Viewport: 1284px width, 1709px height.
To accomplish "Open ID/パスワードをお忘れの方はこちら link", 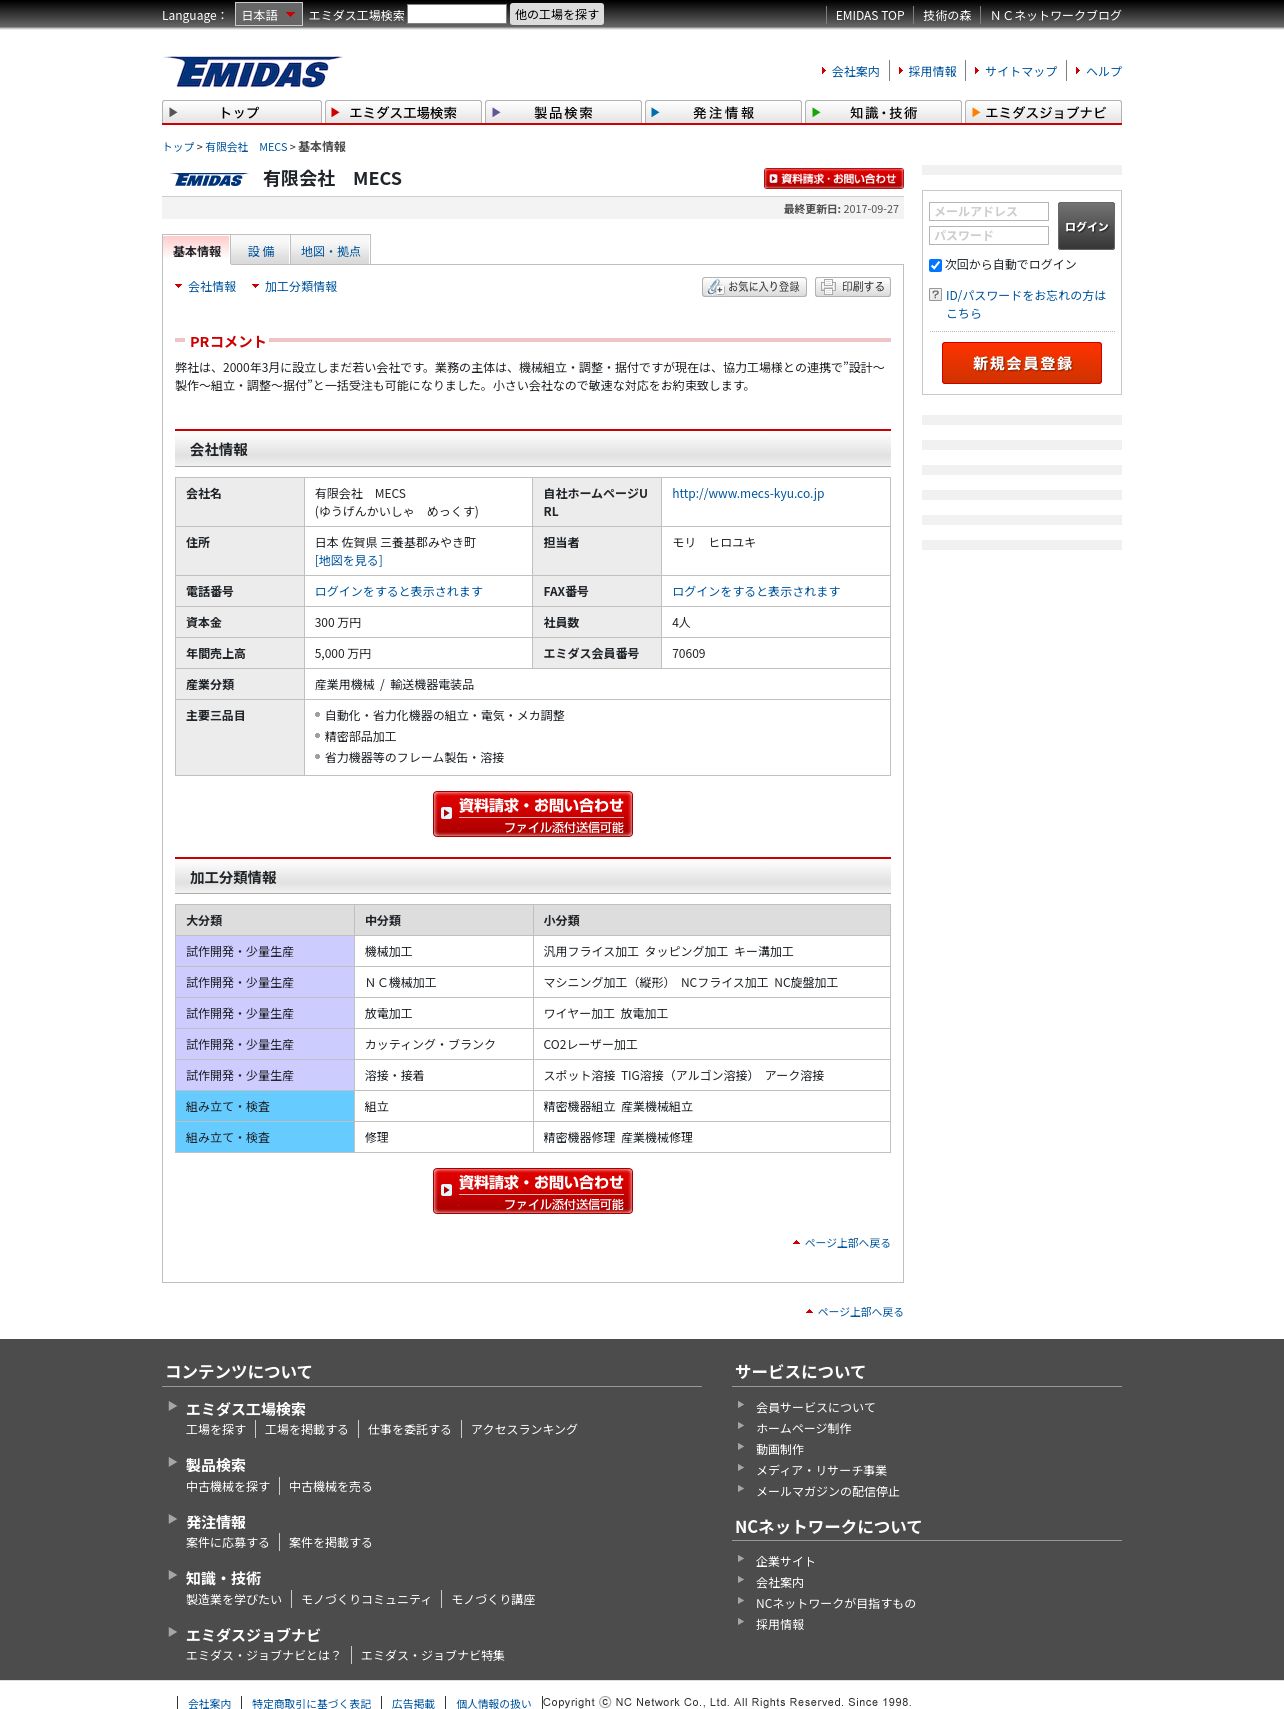I will click(1025, 304).
